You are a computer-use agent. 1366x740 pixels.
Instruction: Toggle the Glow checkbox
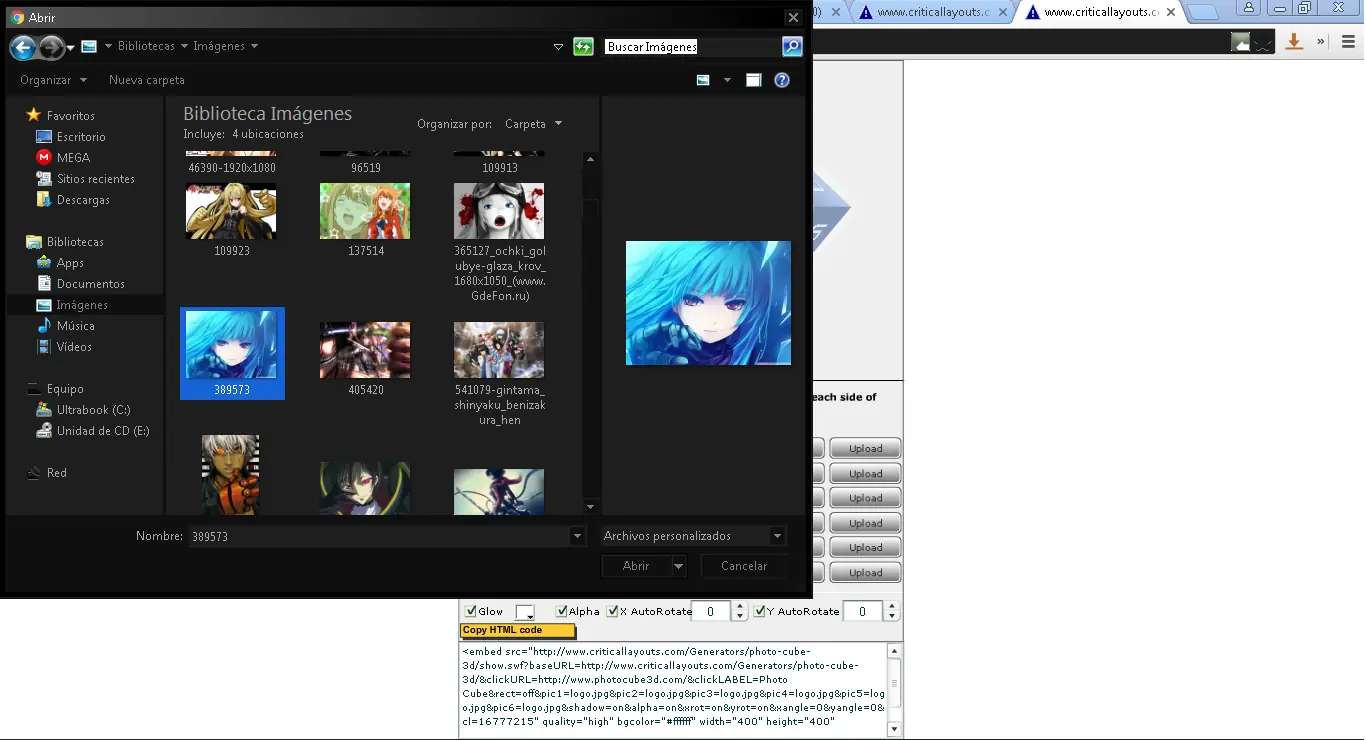[470, 611]
